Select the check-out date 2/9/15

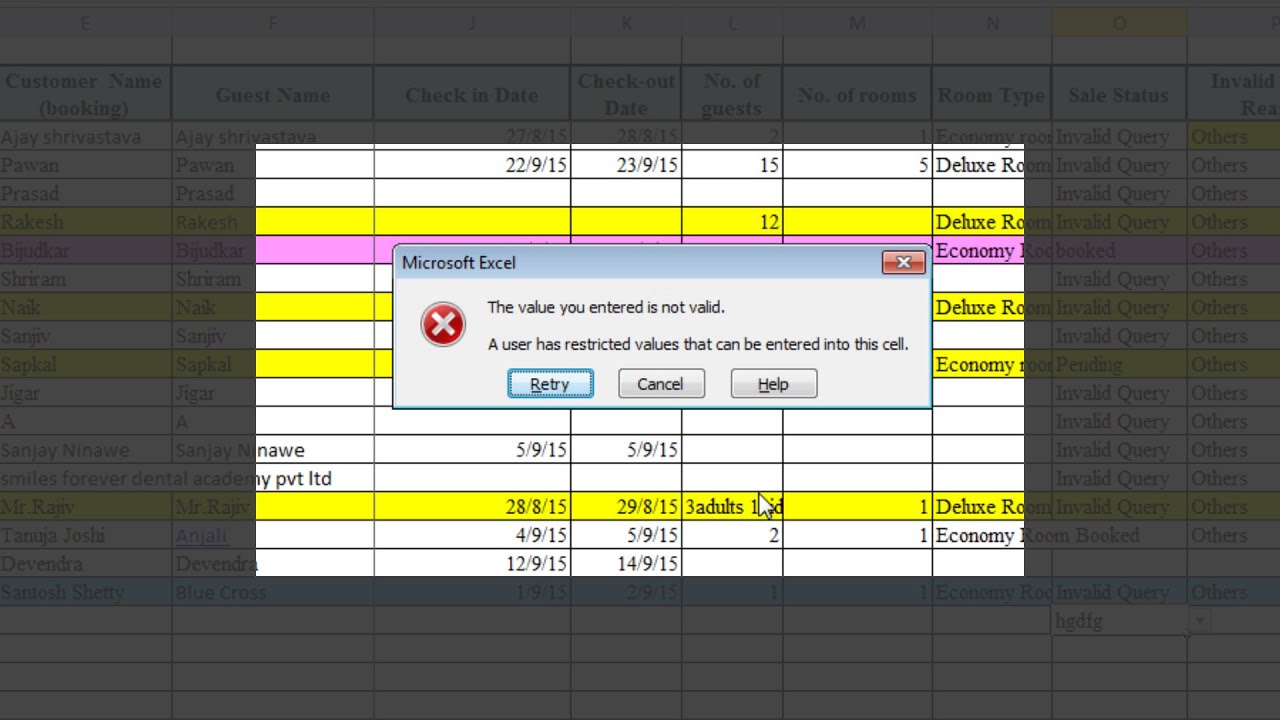click(x=626, y=592)
